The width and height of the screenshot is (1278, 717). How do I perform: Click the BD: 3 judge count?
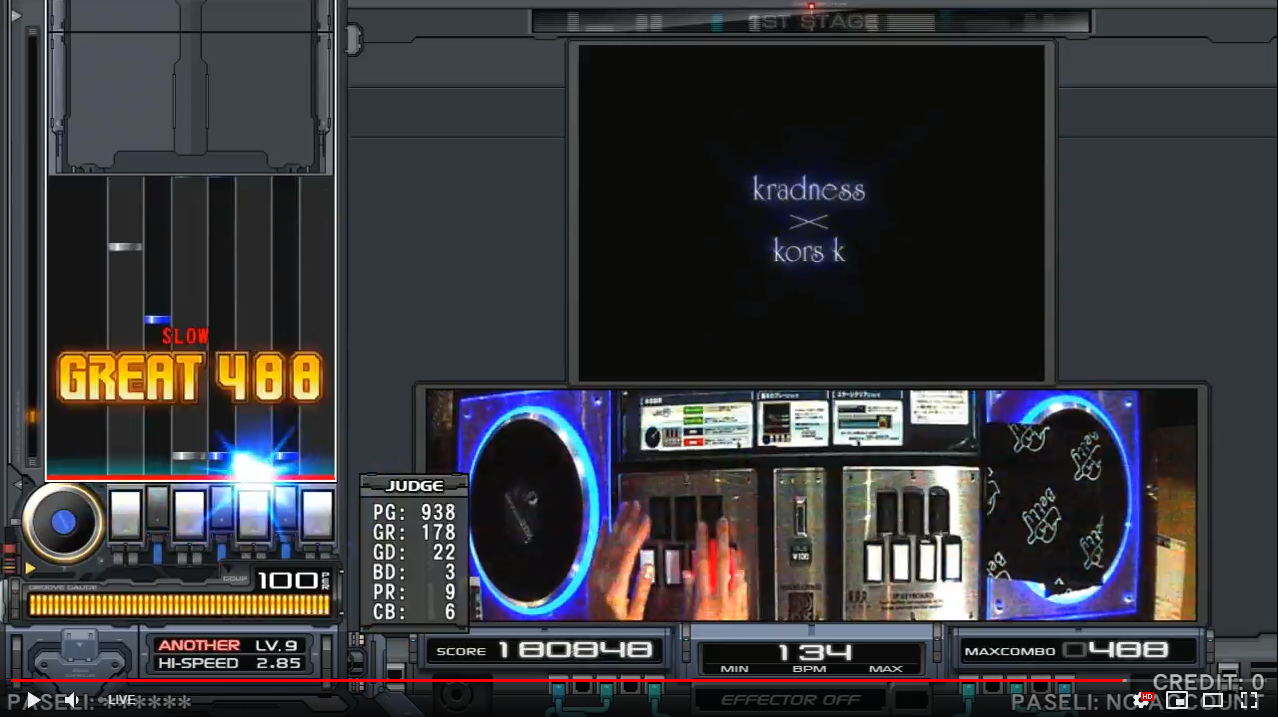[414, 573]
